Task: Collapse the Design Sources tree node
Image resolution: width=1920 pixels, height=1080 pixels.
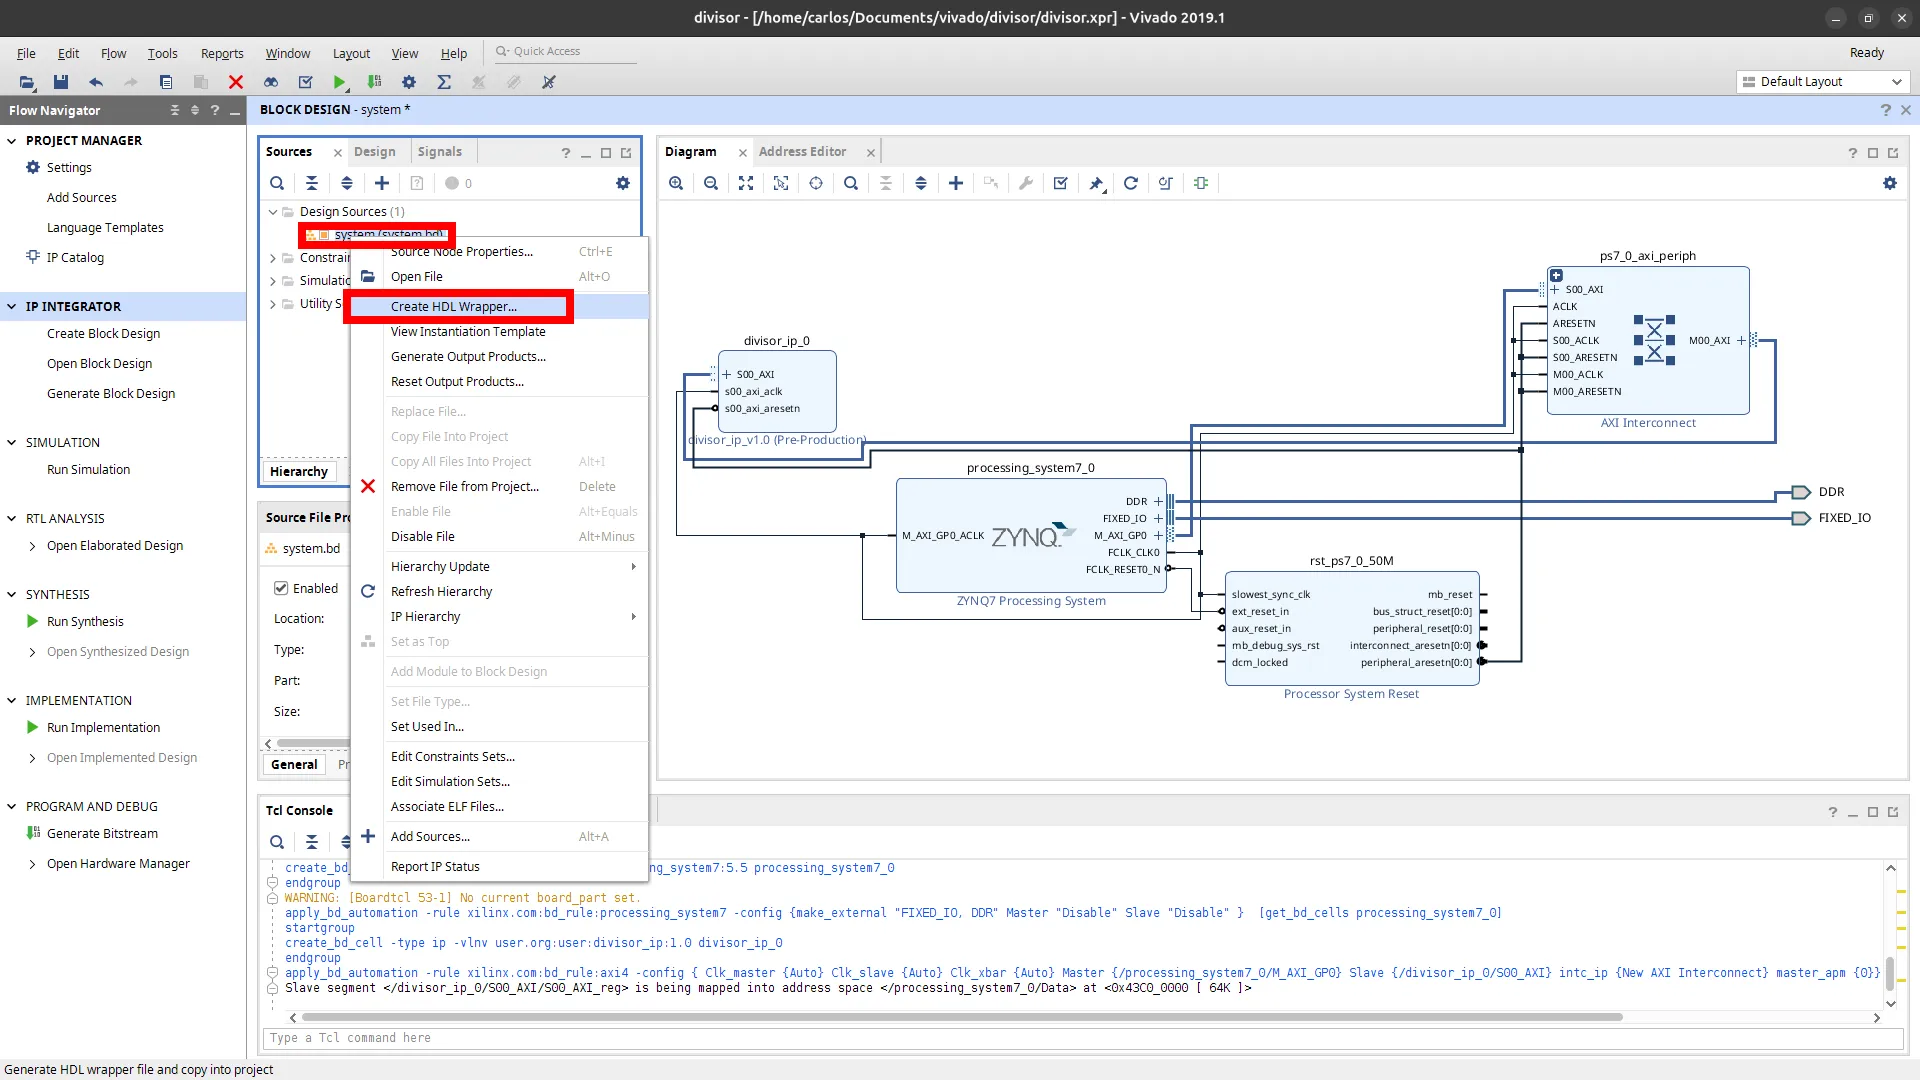Action: click(x=272, y=212)
